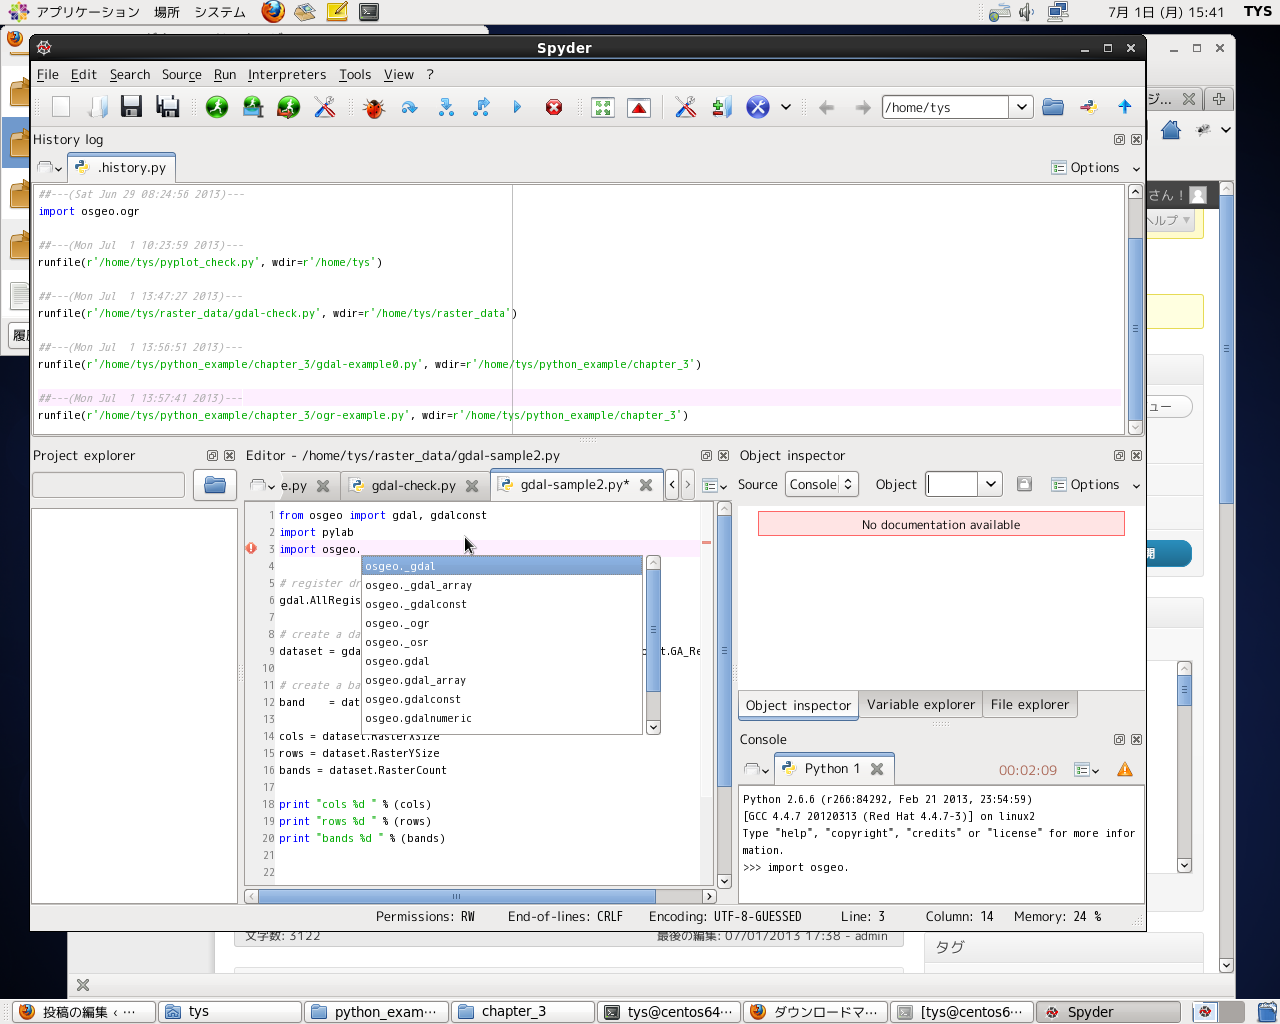Viewport: 1280px width, 1024px height.
Task: Click the editor horizontal scrollbar
Action: coord(456,897)
